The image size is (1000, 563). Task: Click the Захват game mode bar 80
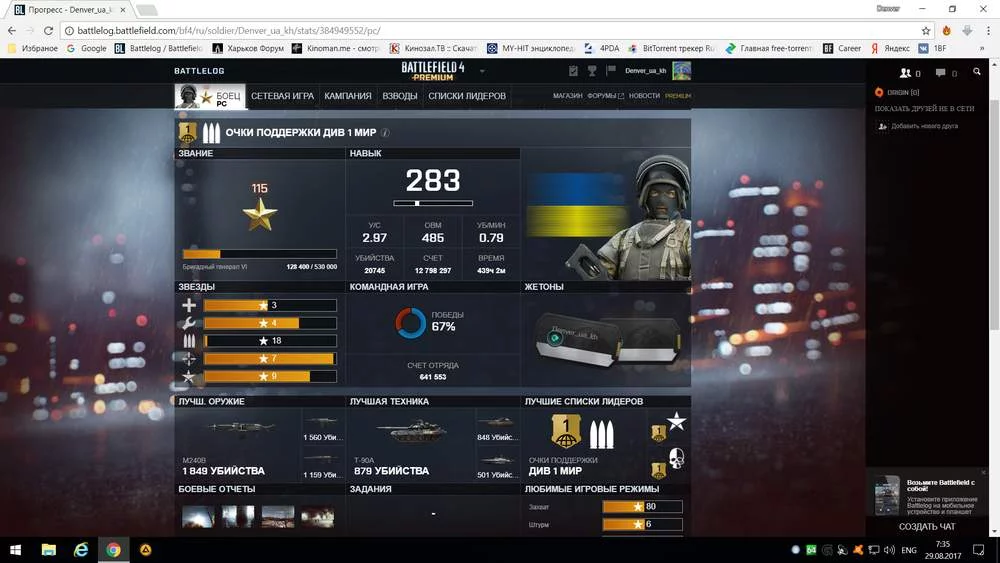click(x=642, y=507)
